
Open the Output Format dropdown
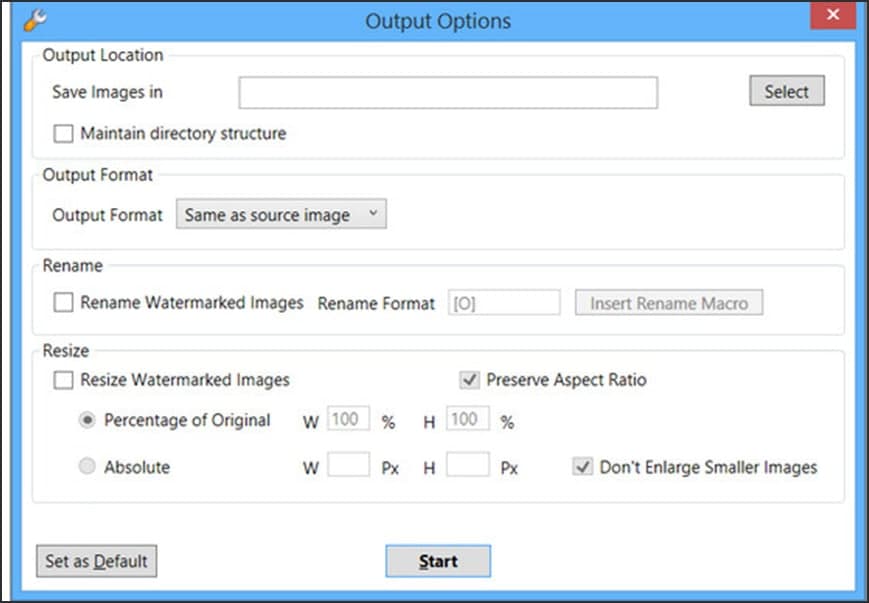[x=281, y=215]
